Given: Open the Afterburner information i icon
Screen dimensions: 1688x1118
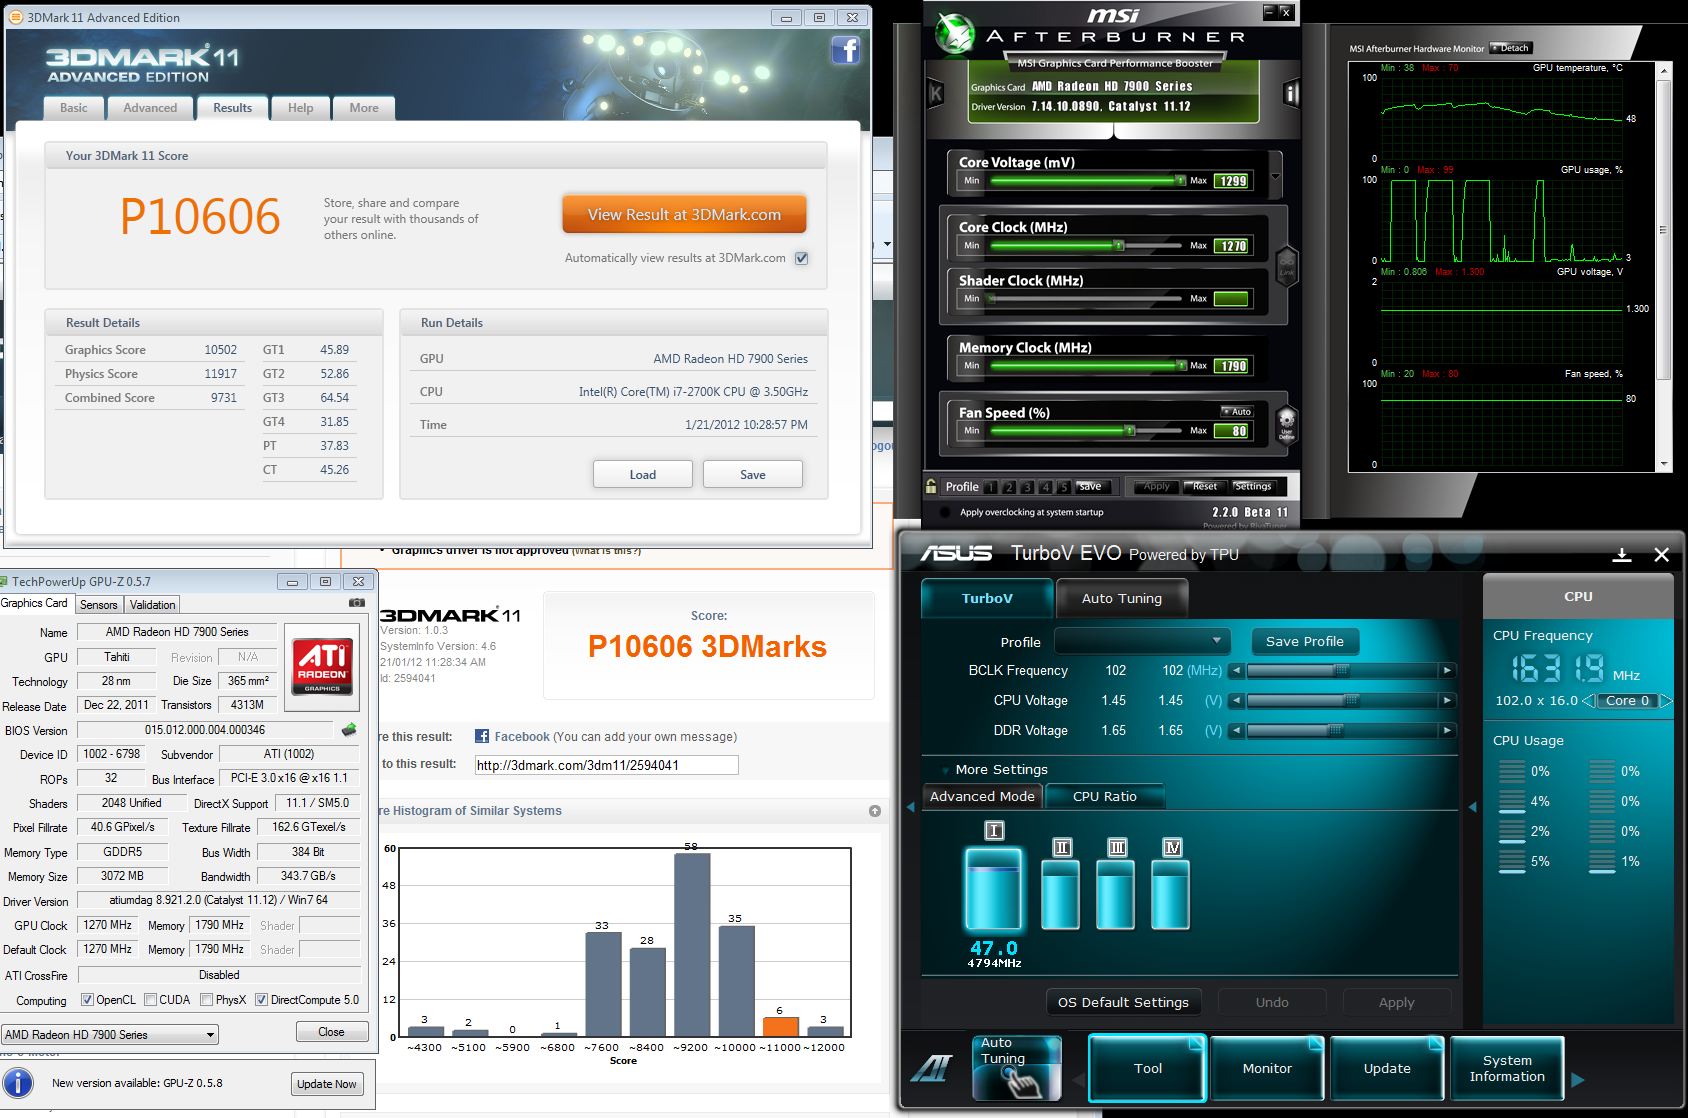Looking at the screenshot, I should (x=1291, y=94).
